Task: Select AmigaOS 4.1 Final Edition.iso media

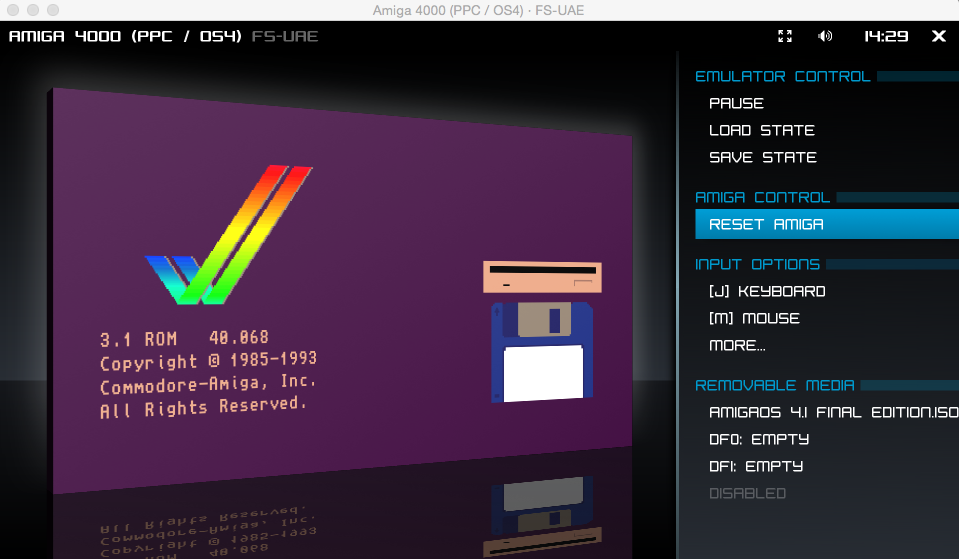Action: 834,412
